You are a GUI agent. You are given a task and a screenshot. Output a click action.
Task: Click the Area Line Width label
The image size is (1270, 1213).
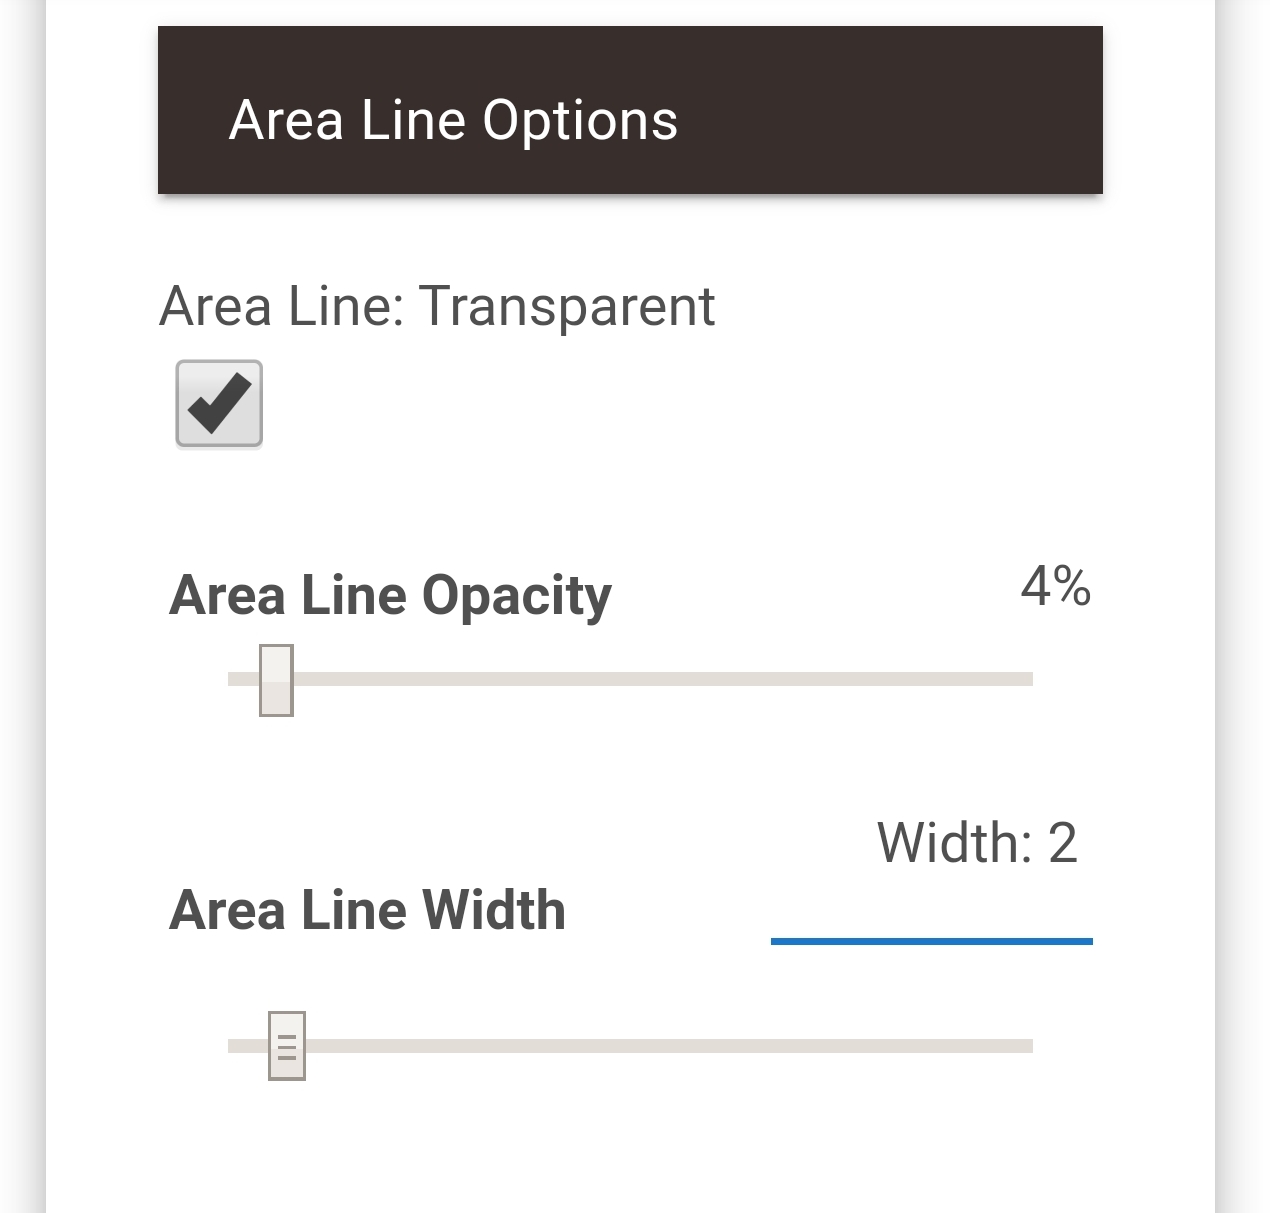pyautogui.click(x=367, y=910)
